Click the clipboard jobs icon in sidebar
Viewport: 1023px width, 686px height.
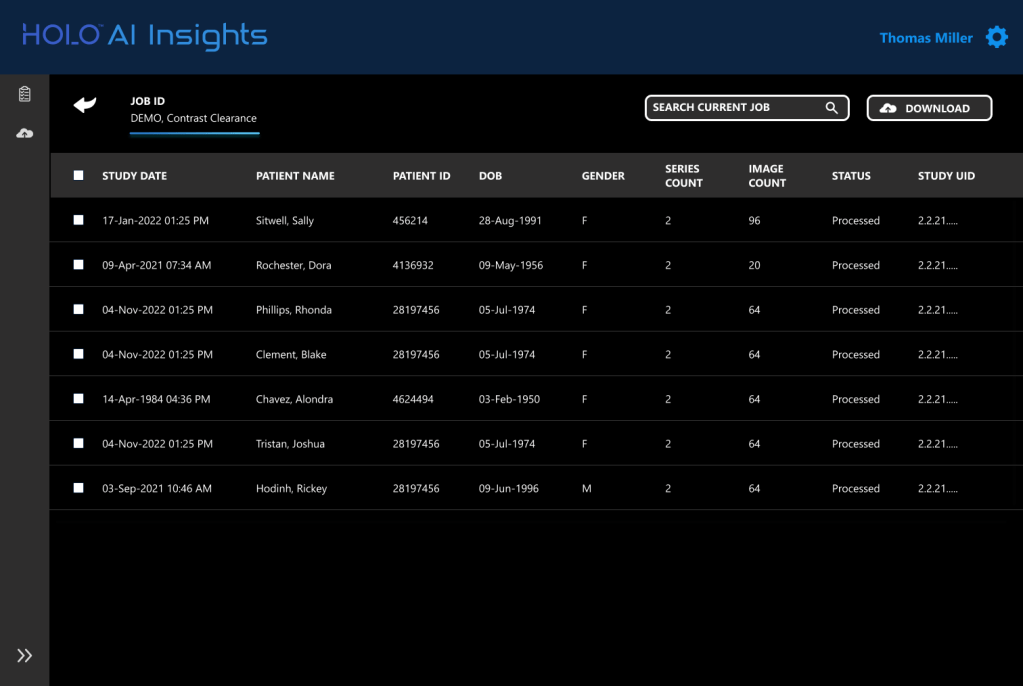click(x=25, y=94)
